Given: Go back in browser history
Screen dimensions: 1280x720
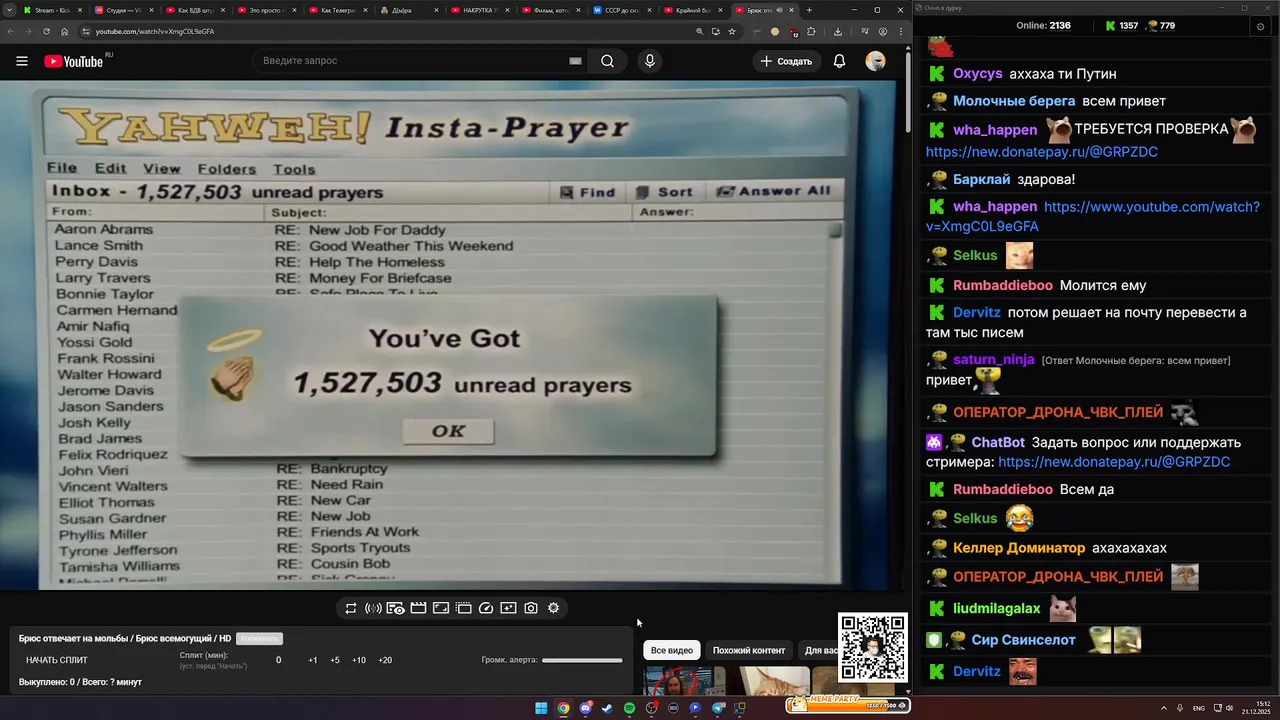Looking at the screenshot, I should point(11,31).
